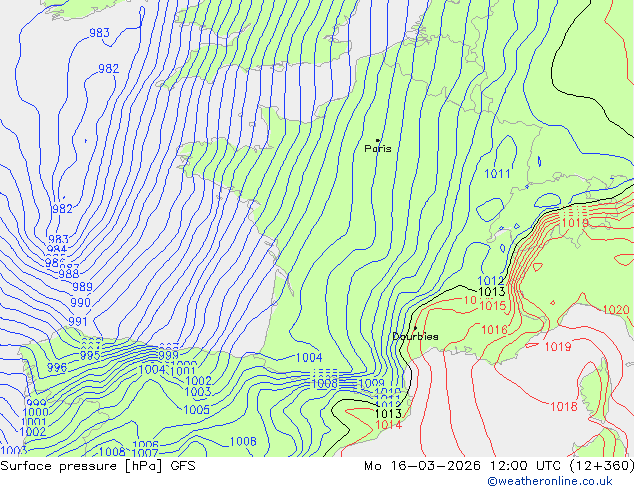Viewport: 634px width, 490px height.
Task: Select the black dot marking Dourbies
Action: tap(415, 328)
